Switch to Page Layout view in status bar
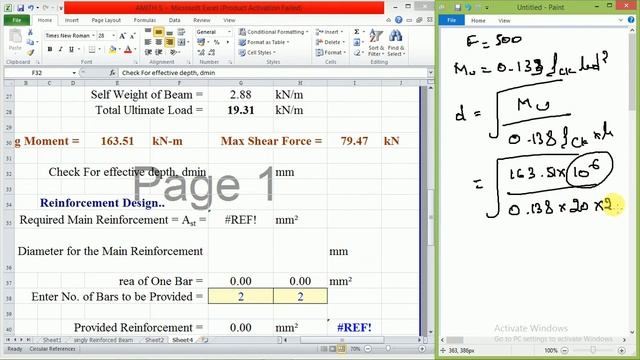The image size is (640, 360). tap(333, 349)
